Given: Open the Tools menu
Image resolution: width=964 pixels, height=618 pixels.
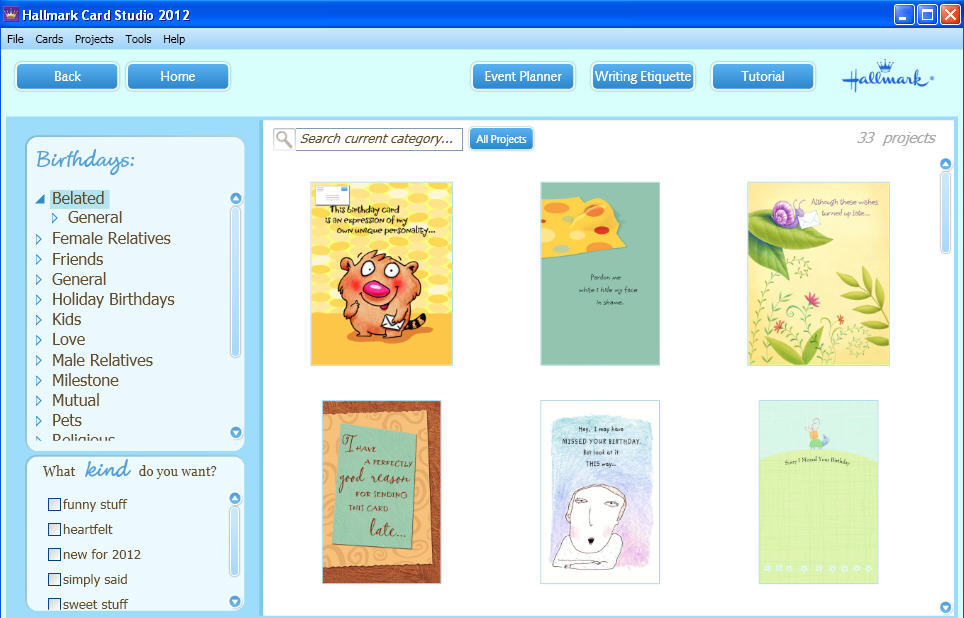Looking at the screenshot, I should click(x=138, y=39).
